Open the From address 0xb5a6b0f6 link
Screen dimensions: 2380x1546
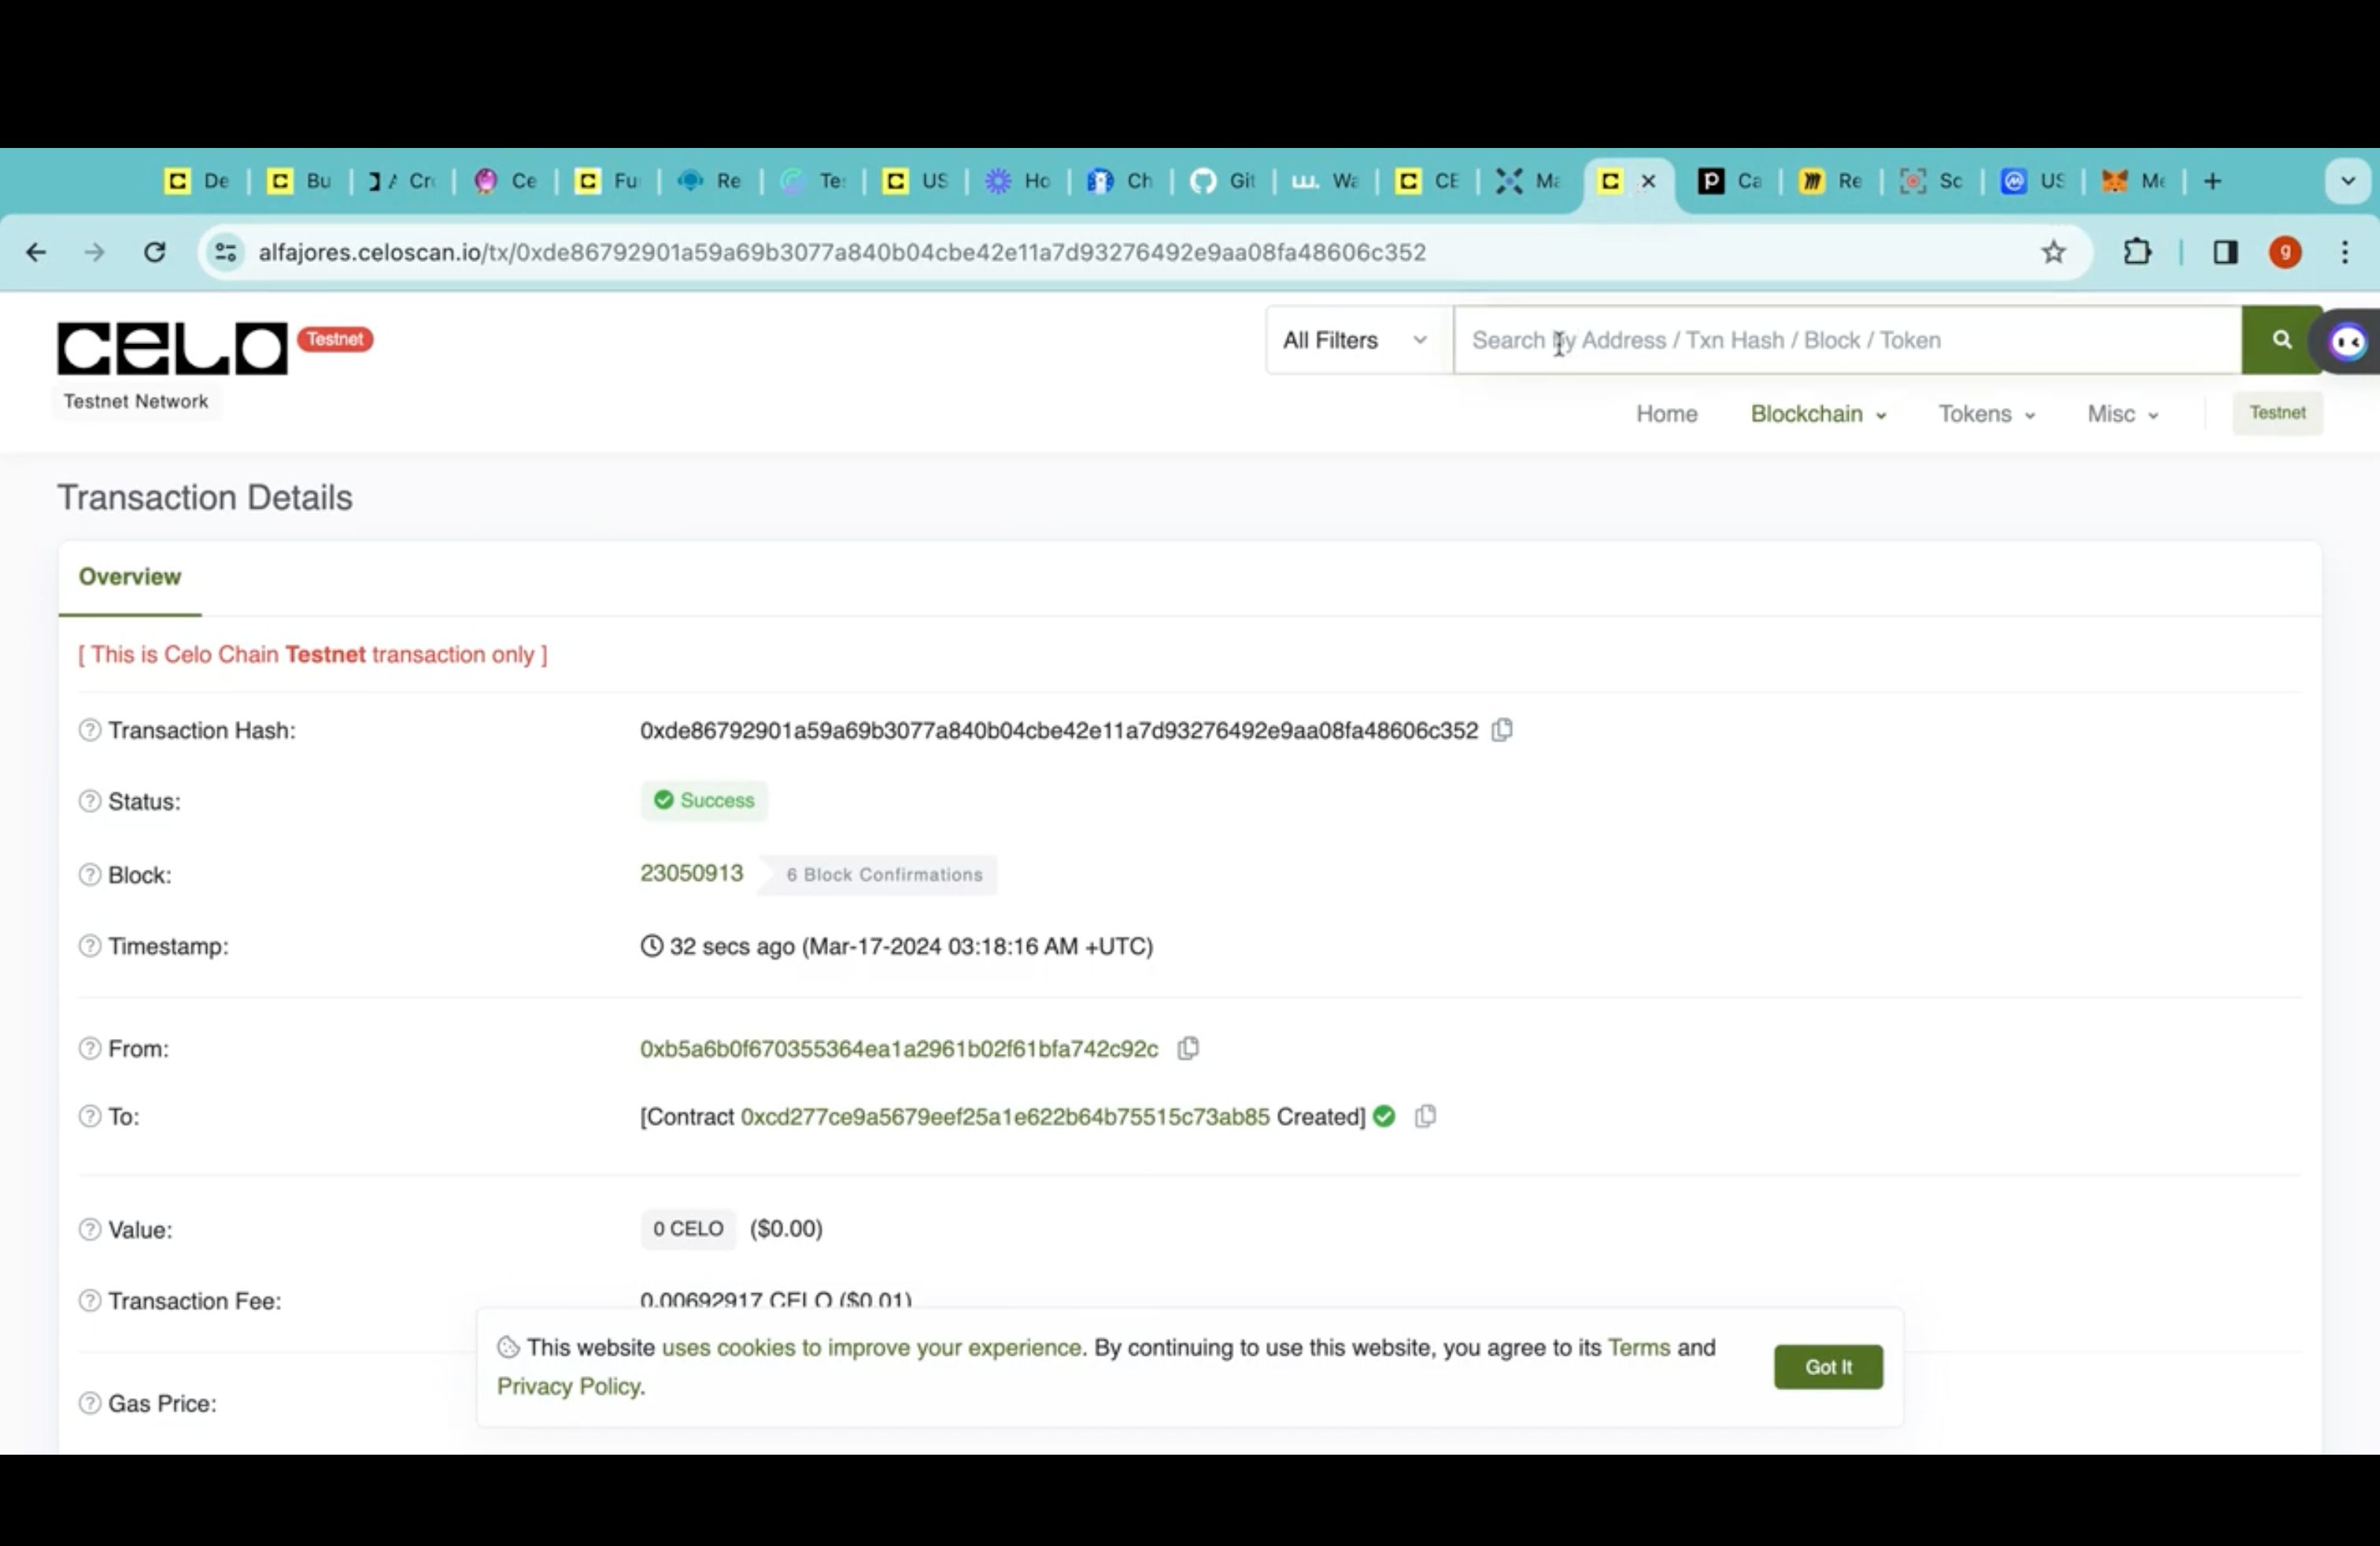pos(899,1049)
